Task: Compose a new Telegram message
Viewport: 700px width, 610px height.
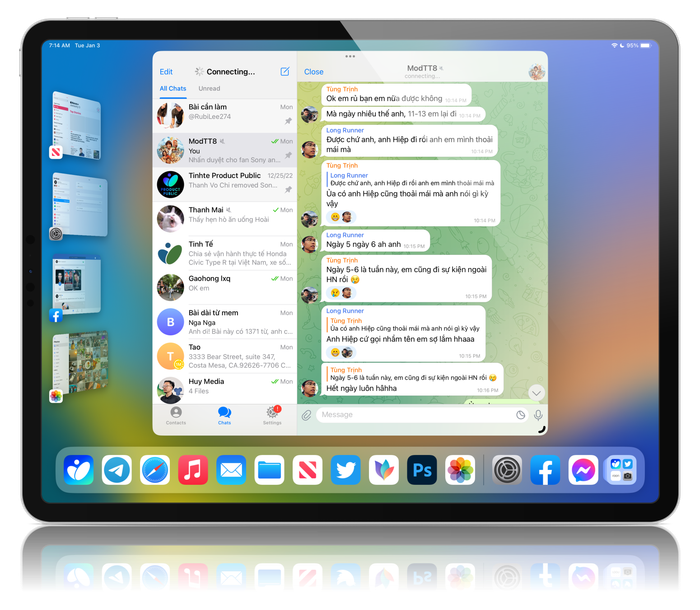Action: click(285, 71)
